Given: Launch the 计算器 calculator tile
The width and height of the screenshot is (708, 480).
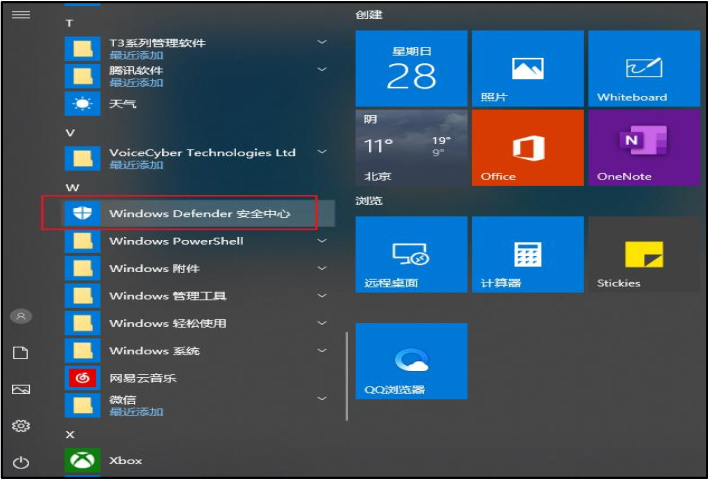Looking at the screenshot, I should (527, 254).
